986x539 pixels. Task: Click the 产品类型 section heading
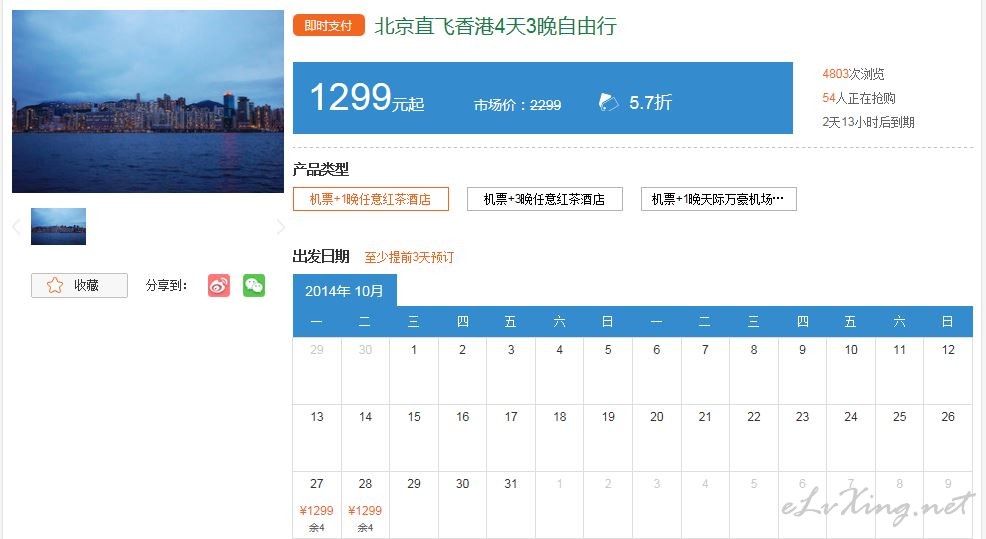(x=321, y=169)
